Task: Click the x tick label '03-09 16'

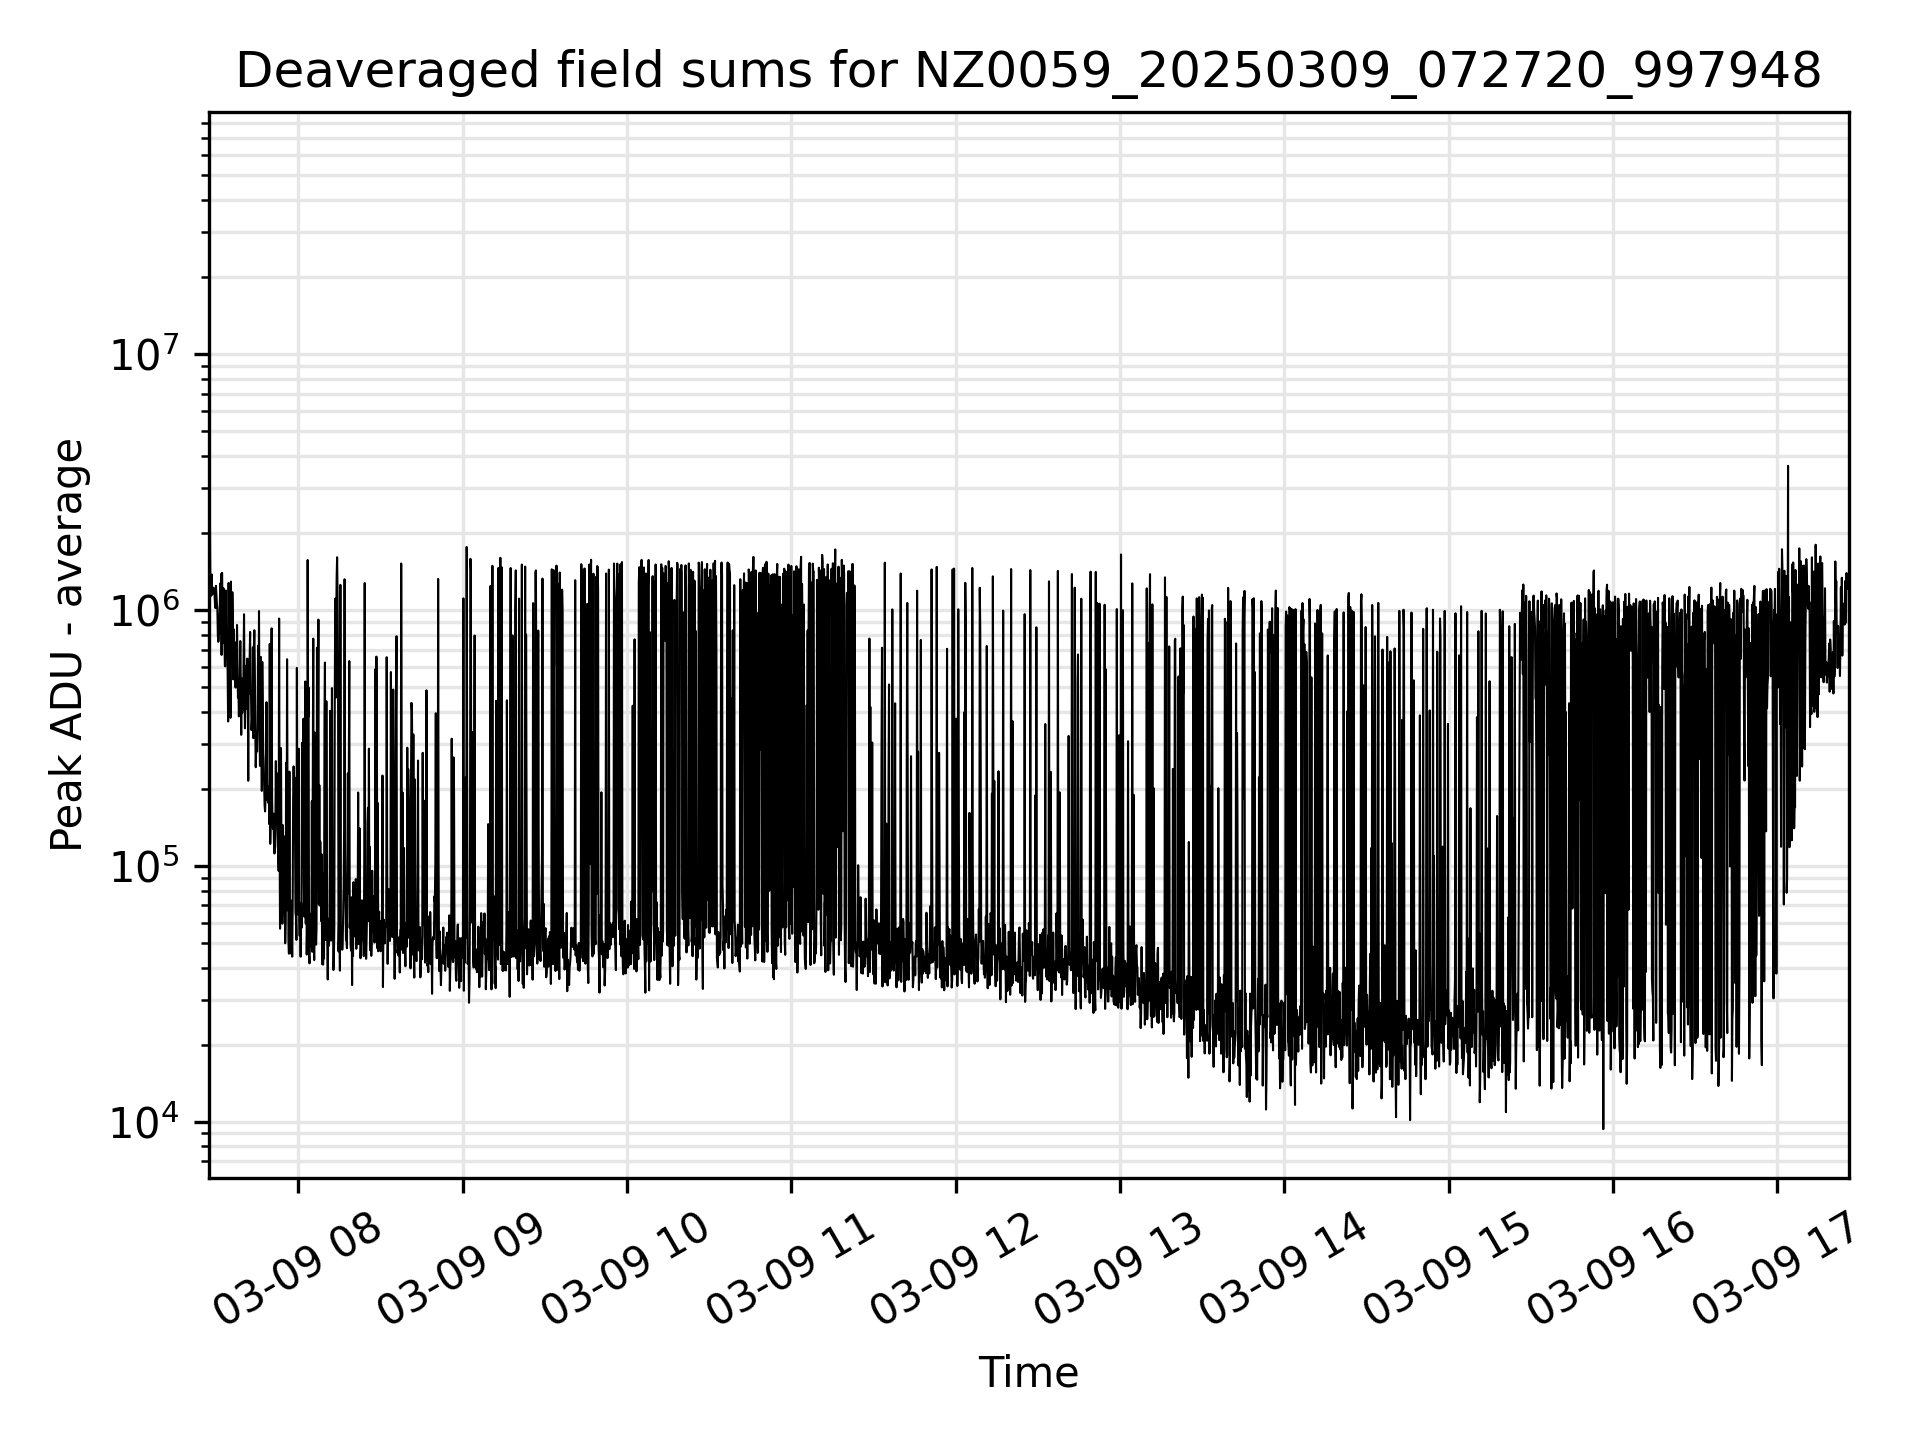Action: click(x=1613, y=1270)
